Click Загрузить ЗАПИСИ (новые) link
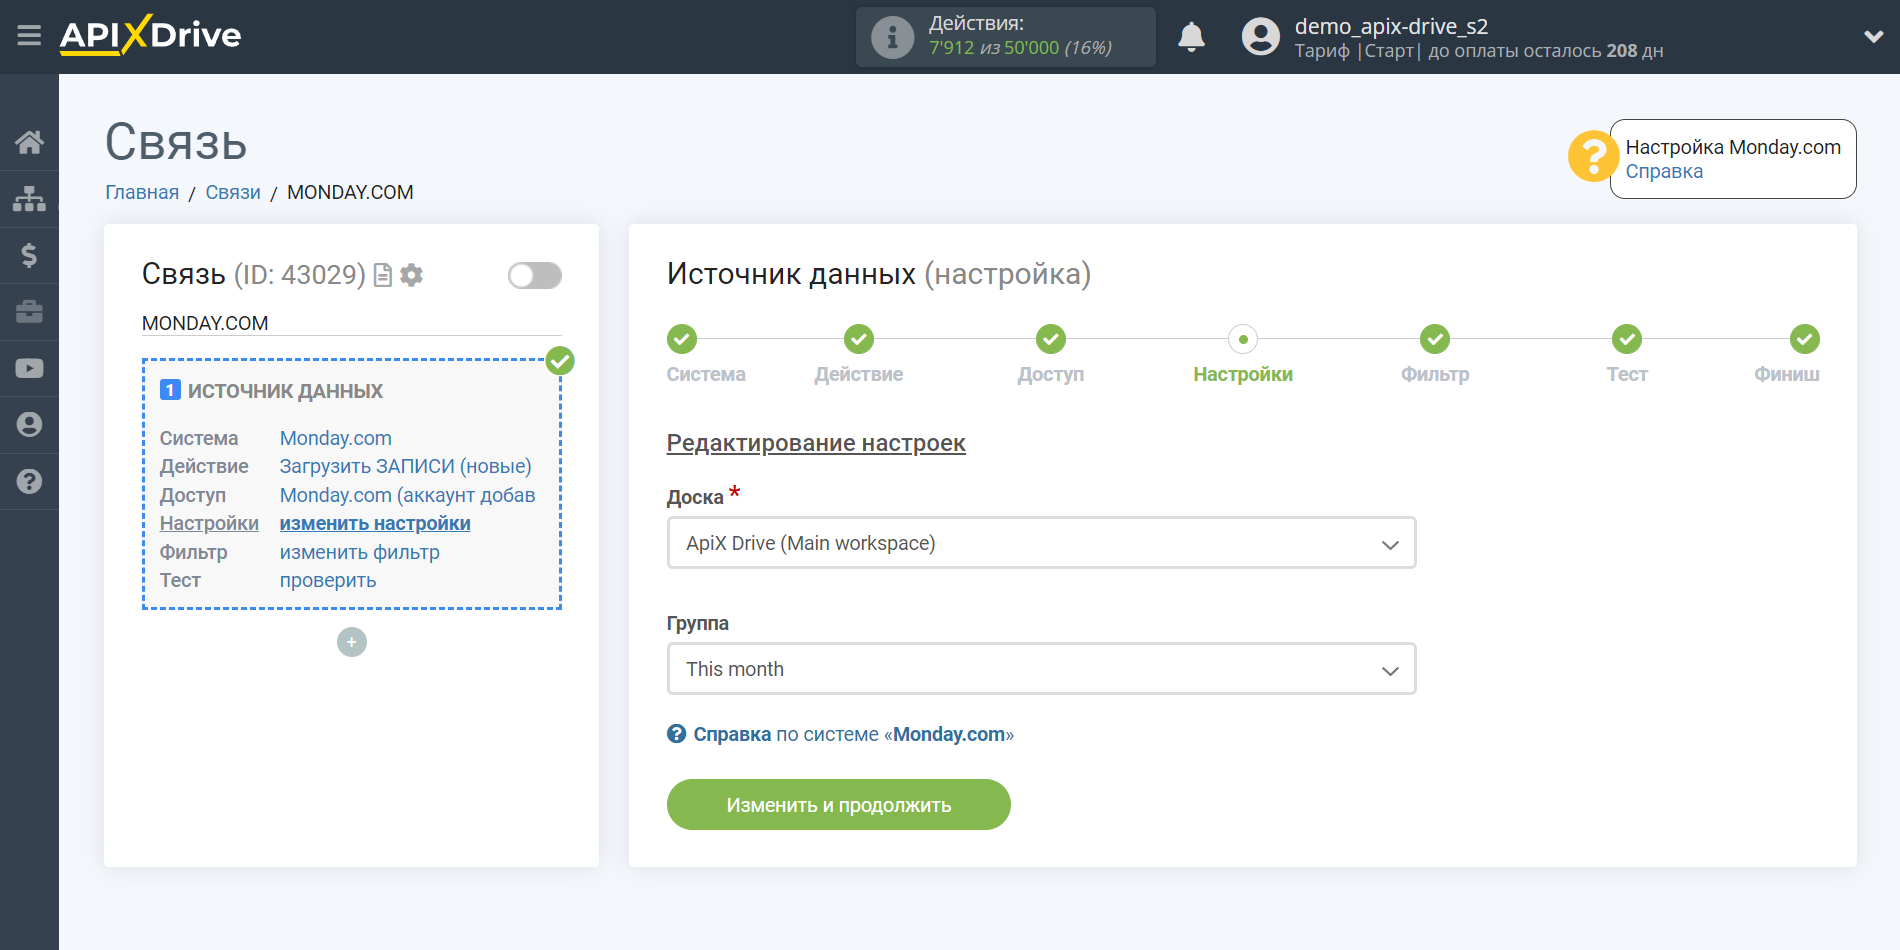The height and width of the screenshot is (950, 1900). point(405,466)
